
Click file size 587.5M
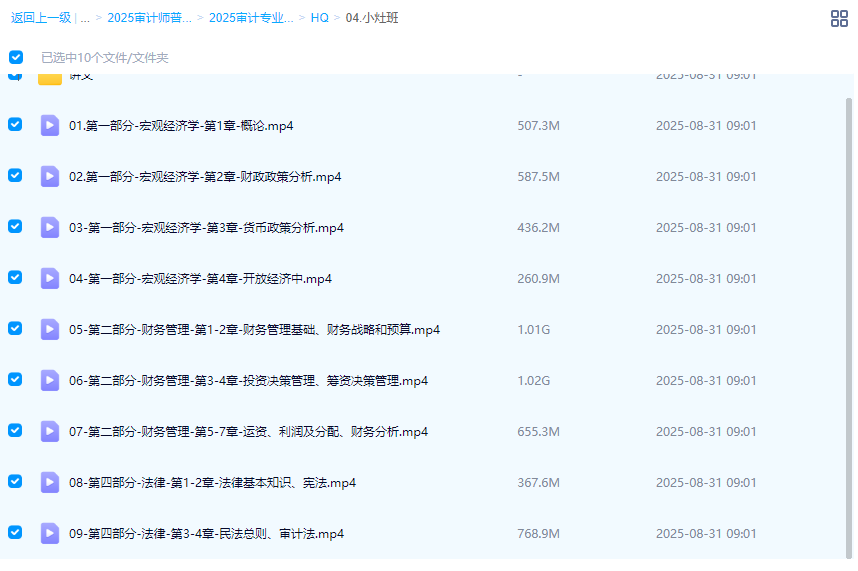pos(538,177)
